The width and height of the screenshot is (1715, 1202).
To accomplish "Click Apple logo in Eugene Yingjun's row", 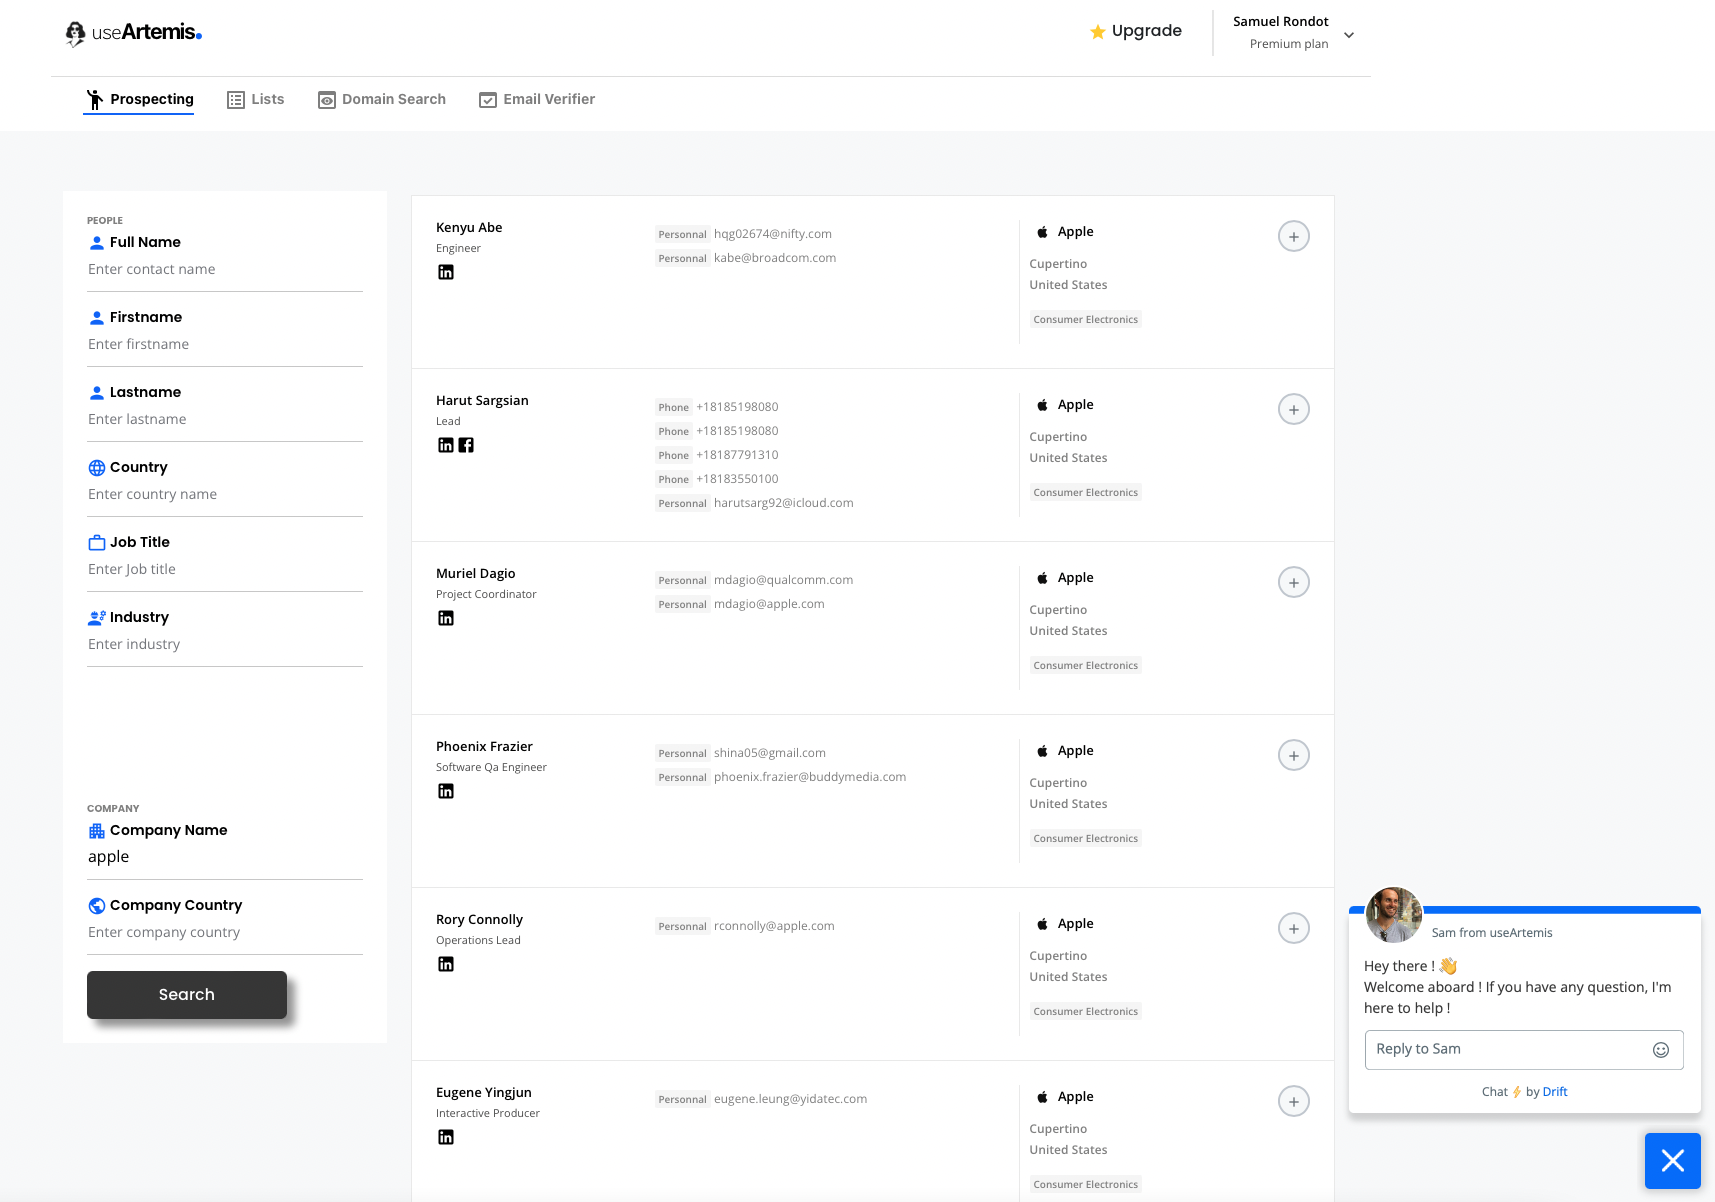I will pos(1042,1097).
